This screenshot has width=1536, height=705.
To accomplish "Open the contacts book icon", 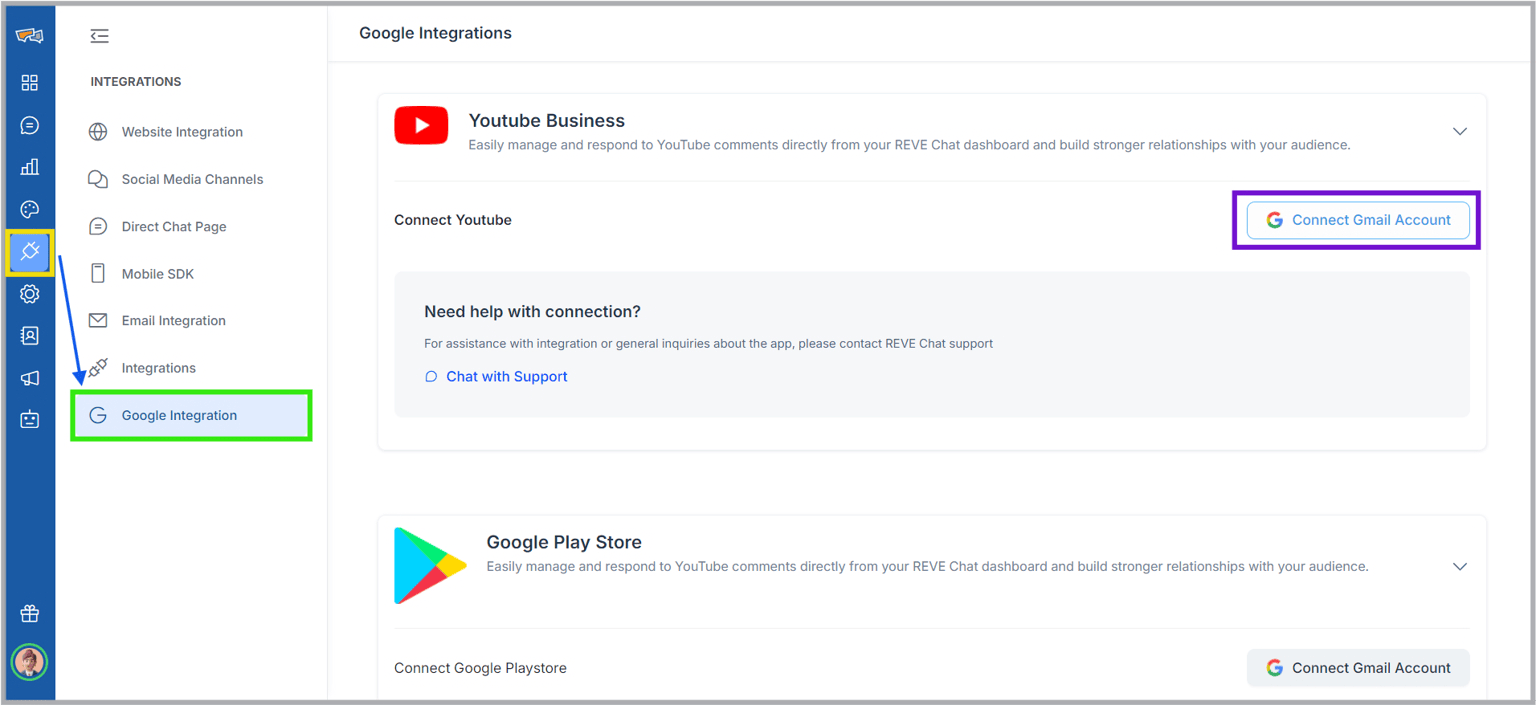I will tap(29, 336).
